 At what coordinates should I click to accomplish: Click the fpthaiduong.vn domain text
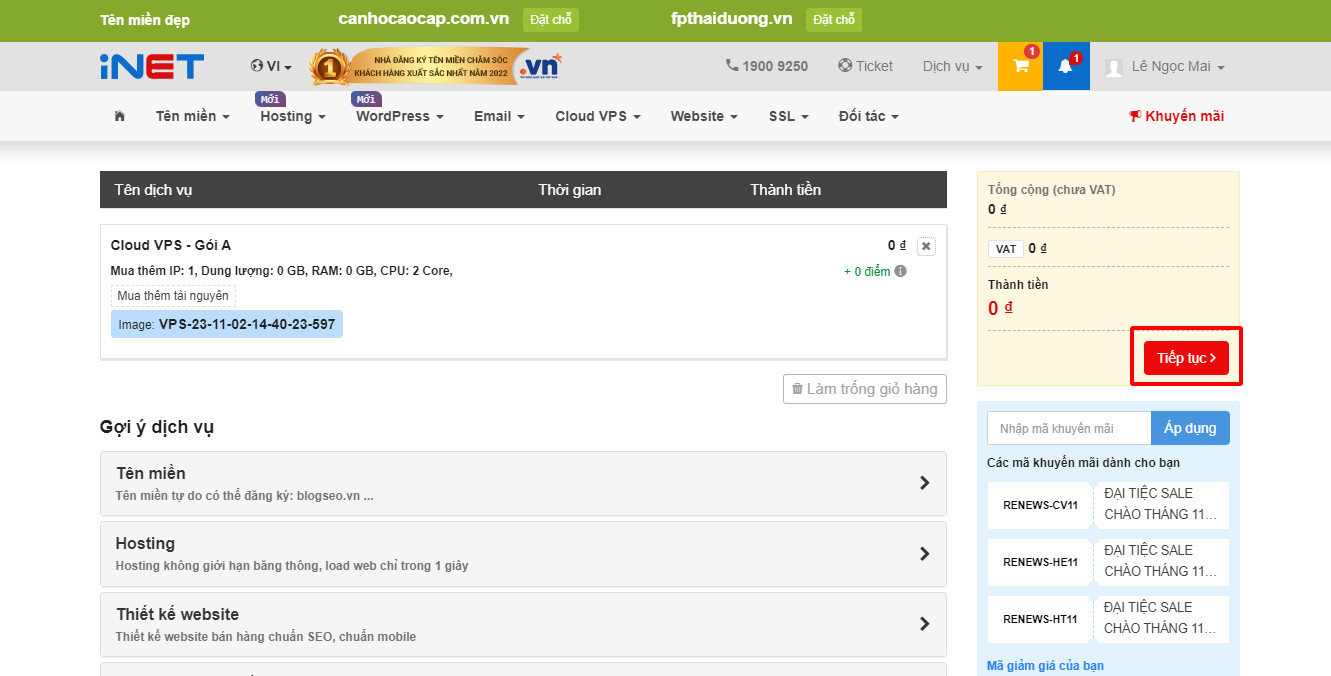click(732, 19)
